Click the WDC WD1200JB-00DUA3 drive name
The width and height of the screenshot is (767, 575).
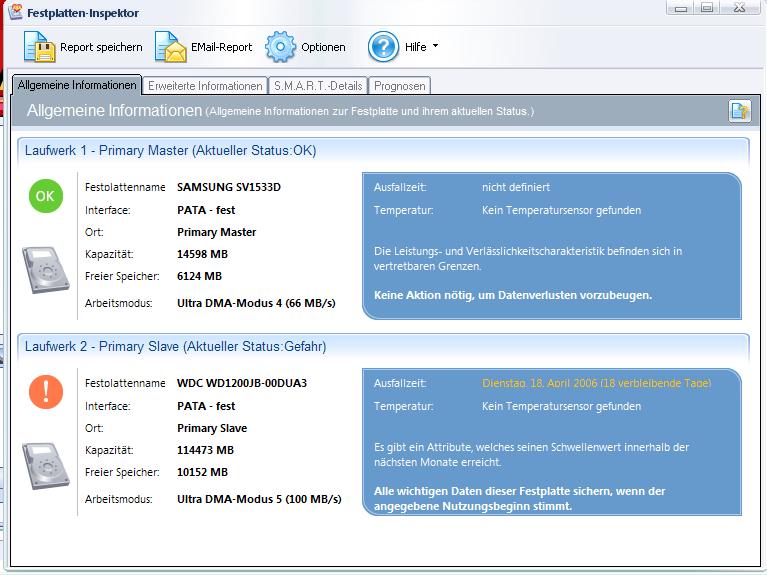(242, 383)
